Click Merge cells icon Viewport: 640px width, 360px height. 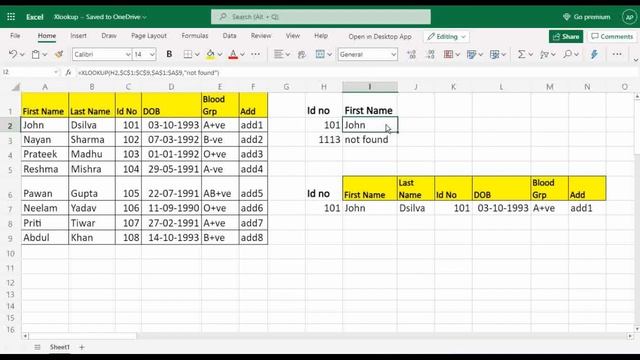[320, 54]
